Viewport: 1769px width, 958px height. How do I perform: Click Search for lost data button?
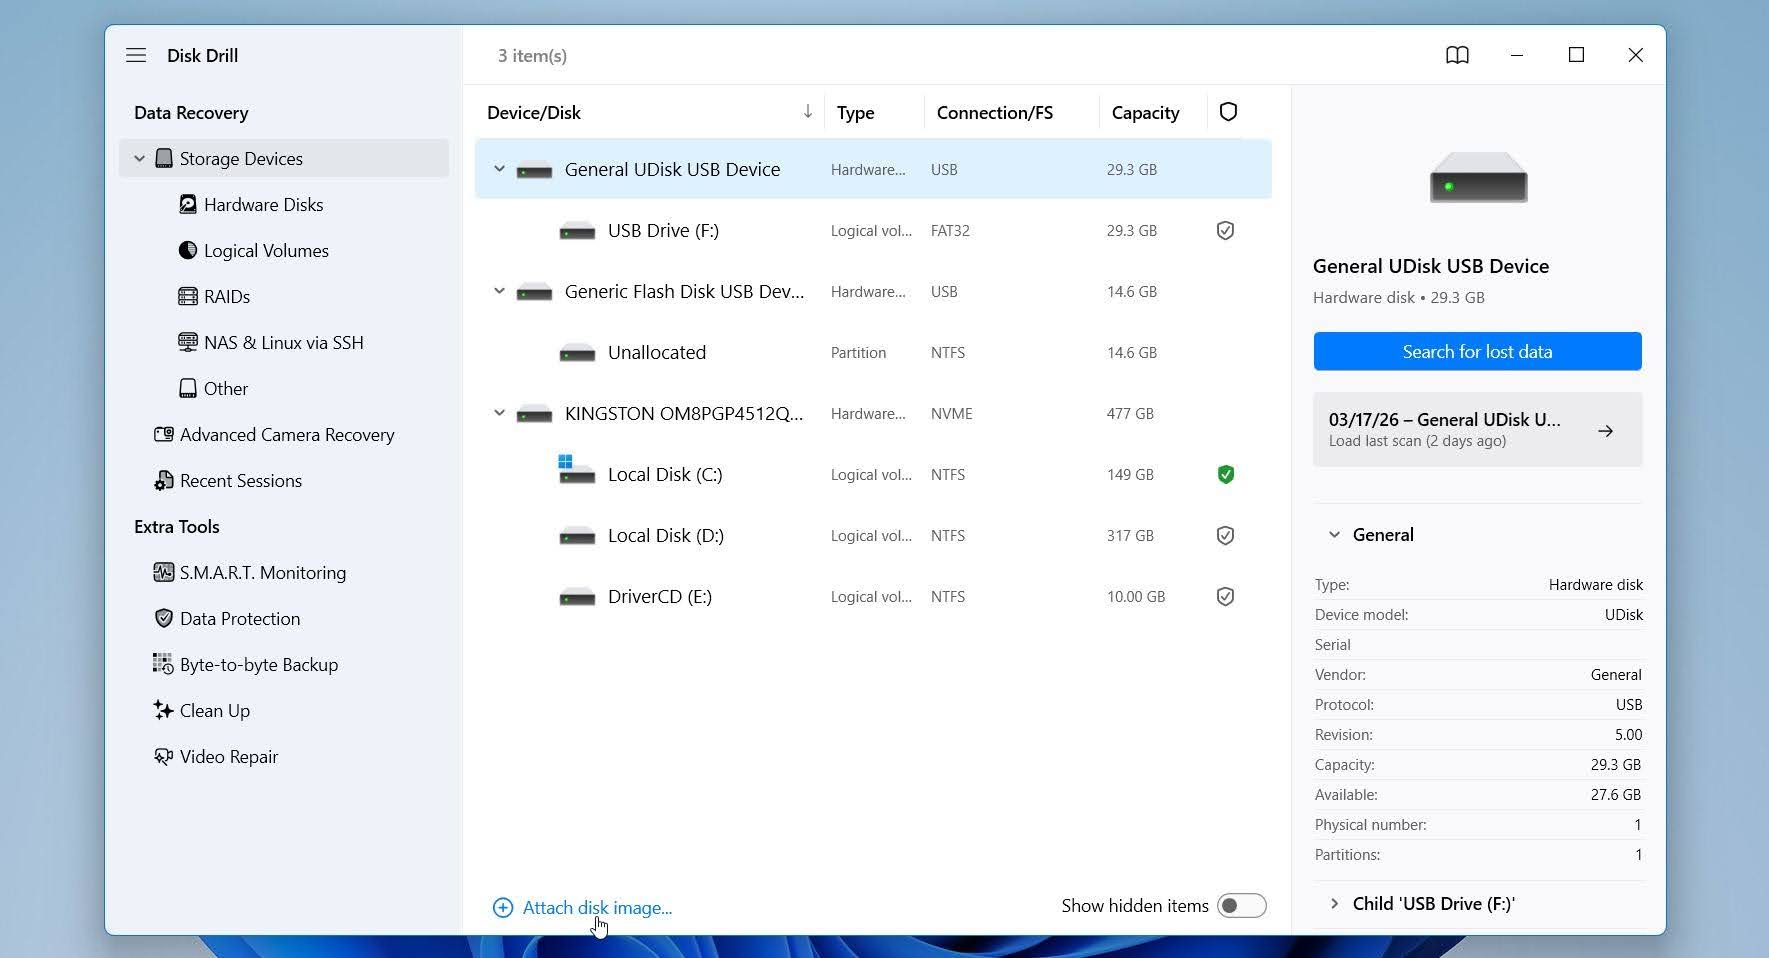(1477, 351)
